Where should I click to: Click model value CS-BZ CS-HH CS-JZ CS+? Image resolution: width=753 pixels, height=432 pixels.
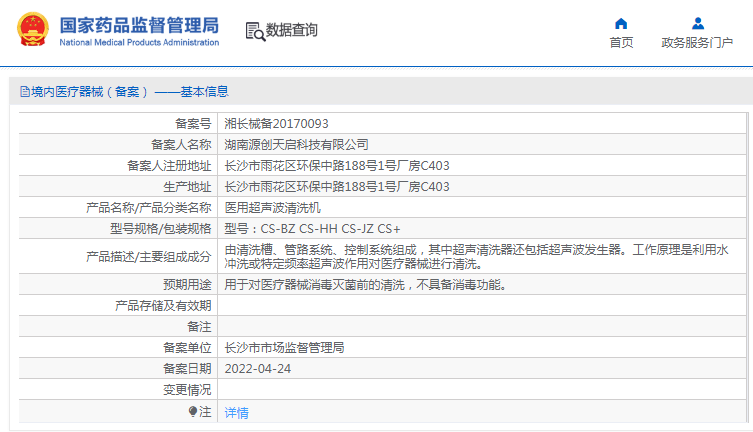click(330, 229)
